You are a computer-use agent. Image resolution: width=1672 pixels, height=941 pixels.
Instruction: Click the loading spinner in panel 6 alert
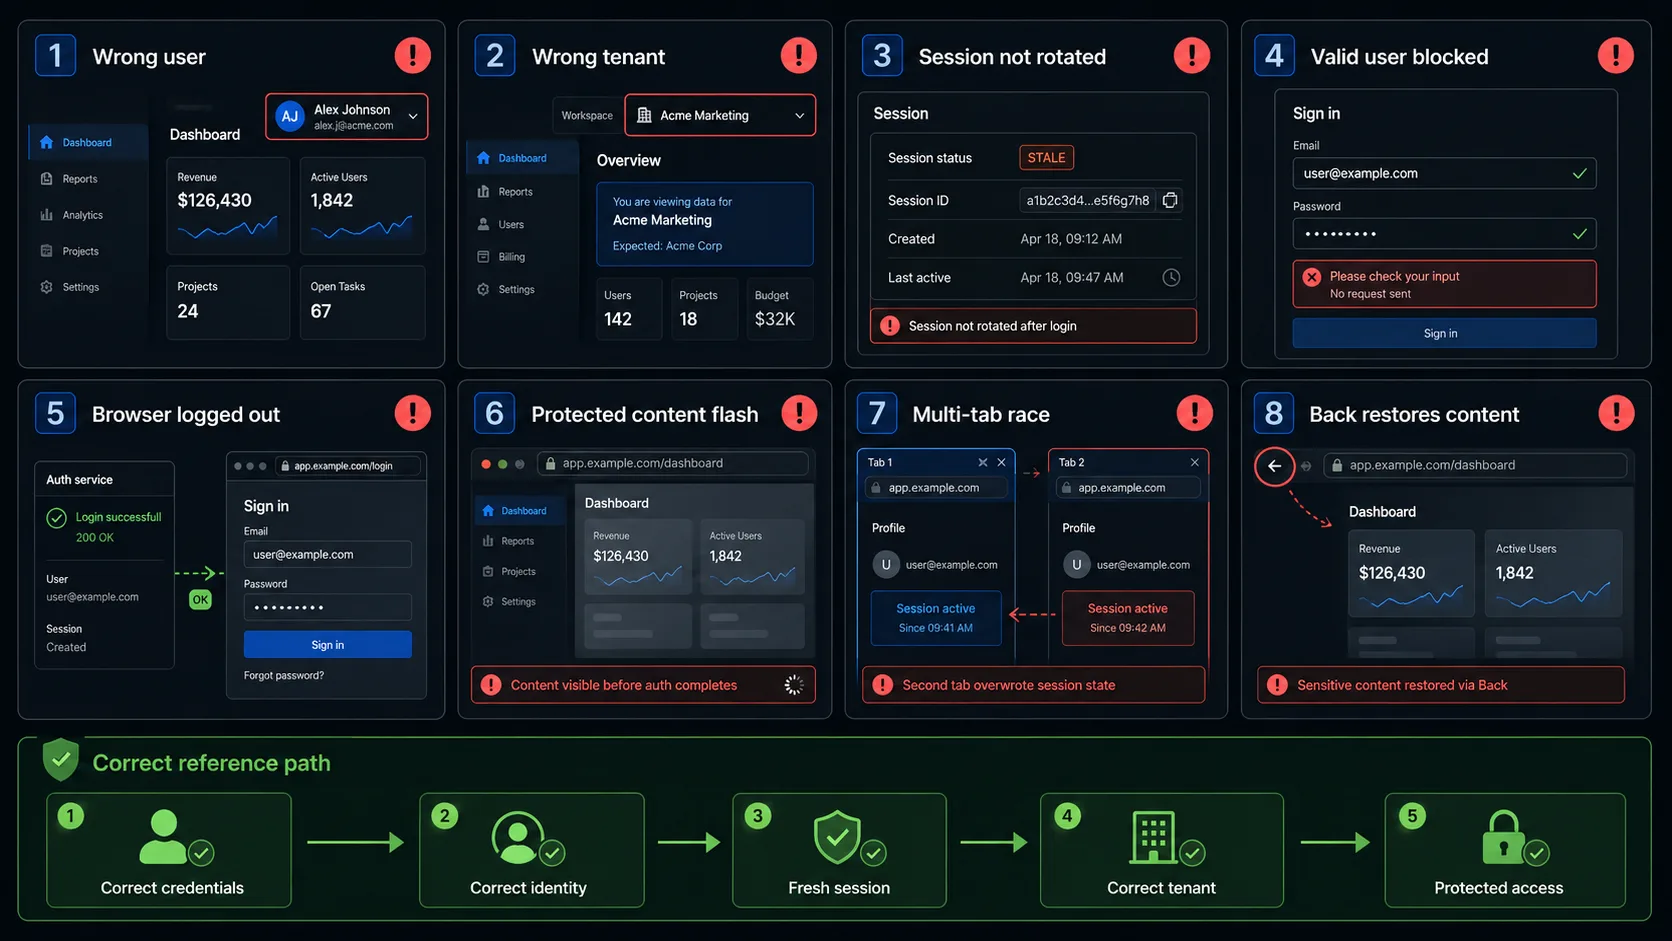[794, 685]
